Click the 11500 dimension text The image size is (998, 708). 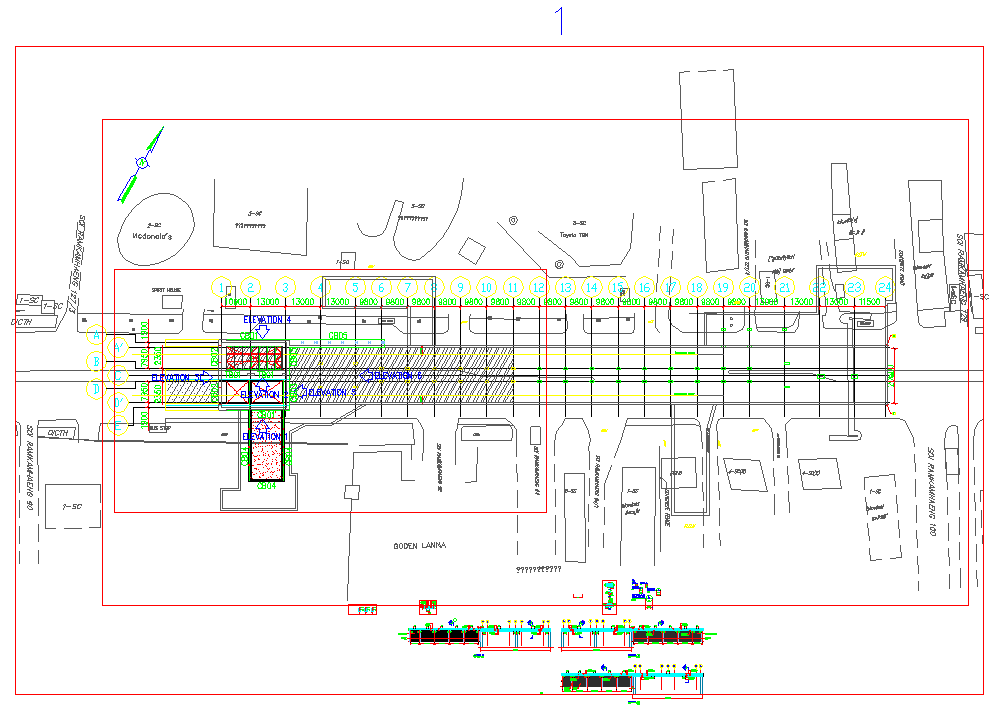(x=868, y=301)
